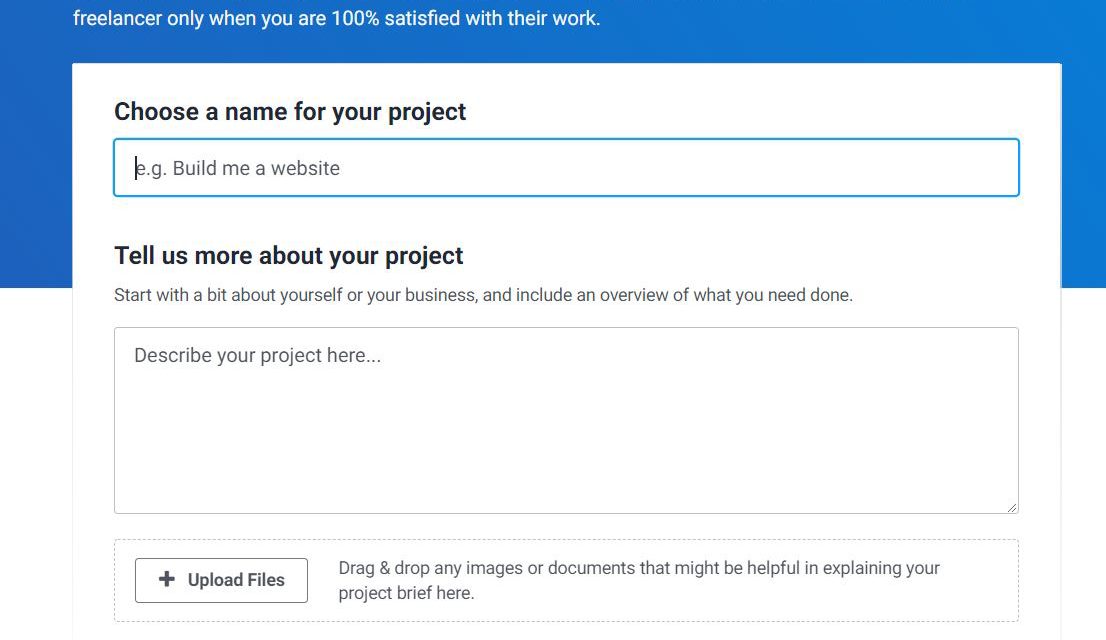Click the Upload Files button
Image resolution: width=1106 pixels, height=640 pixels.
coord(221,580)
